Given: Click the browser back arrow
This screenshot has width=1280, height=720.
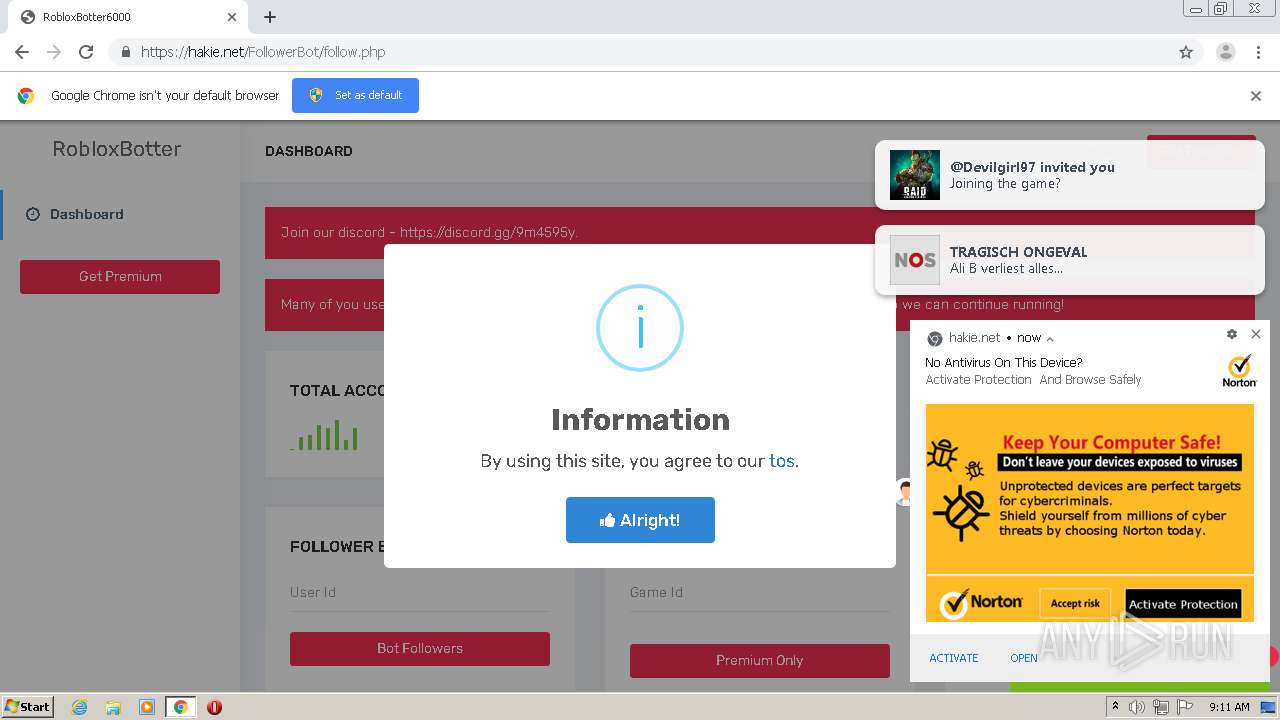Looking at the screenshot, I should (x=22, y=52).
